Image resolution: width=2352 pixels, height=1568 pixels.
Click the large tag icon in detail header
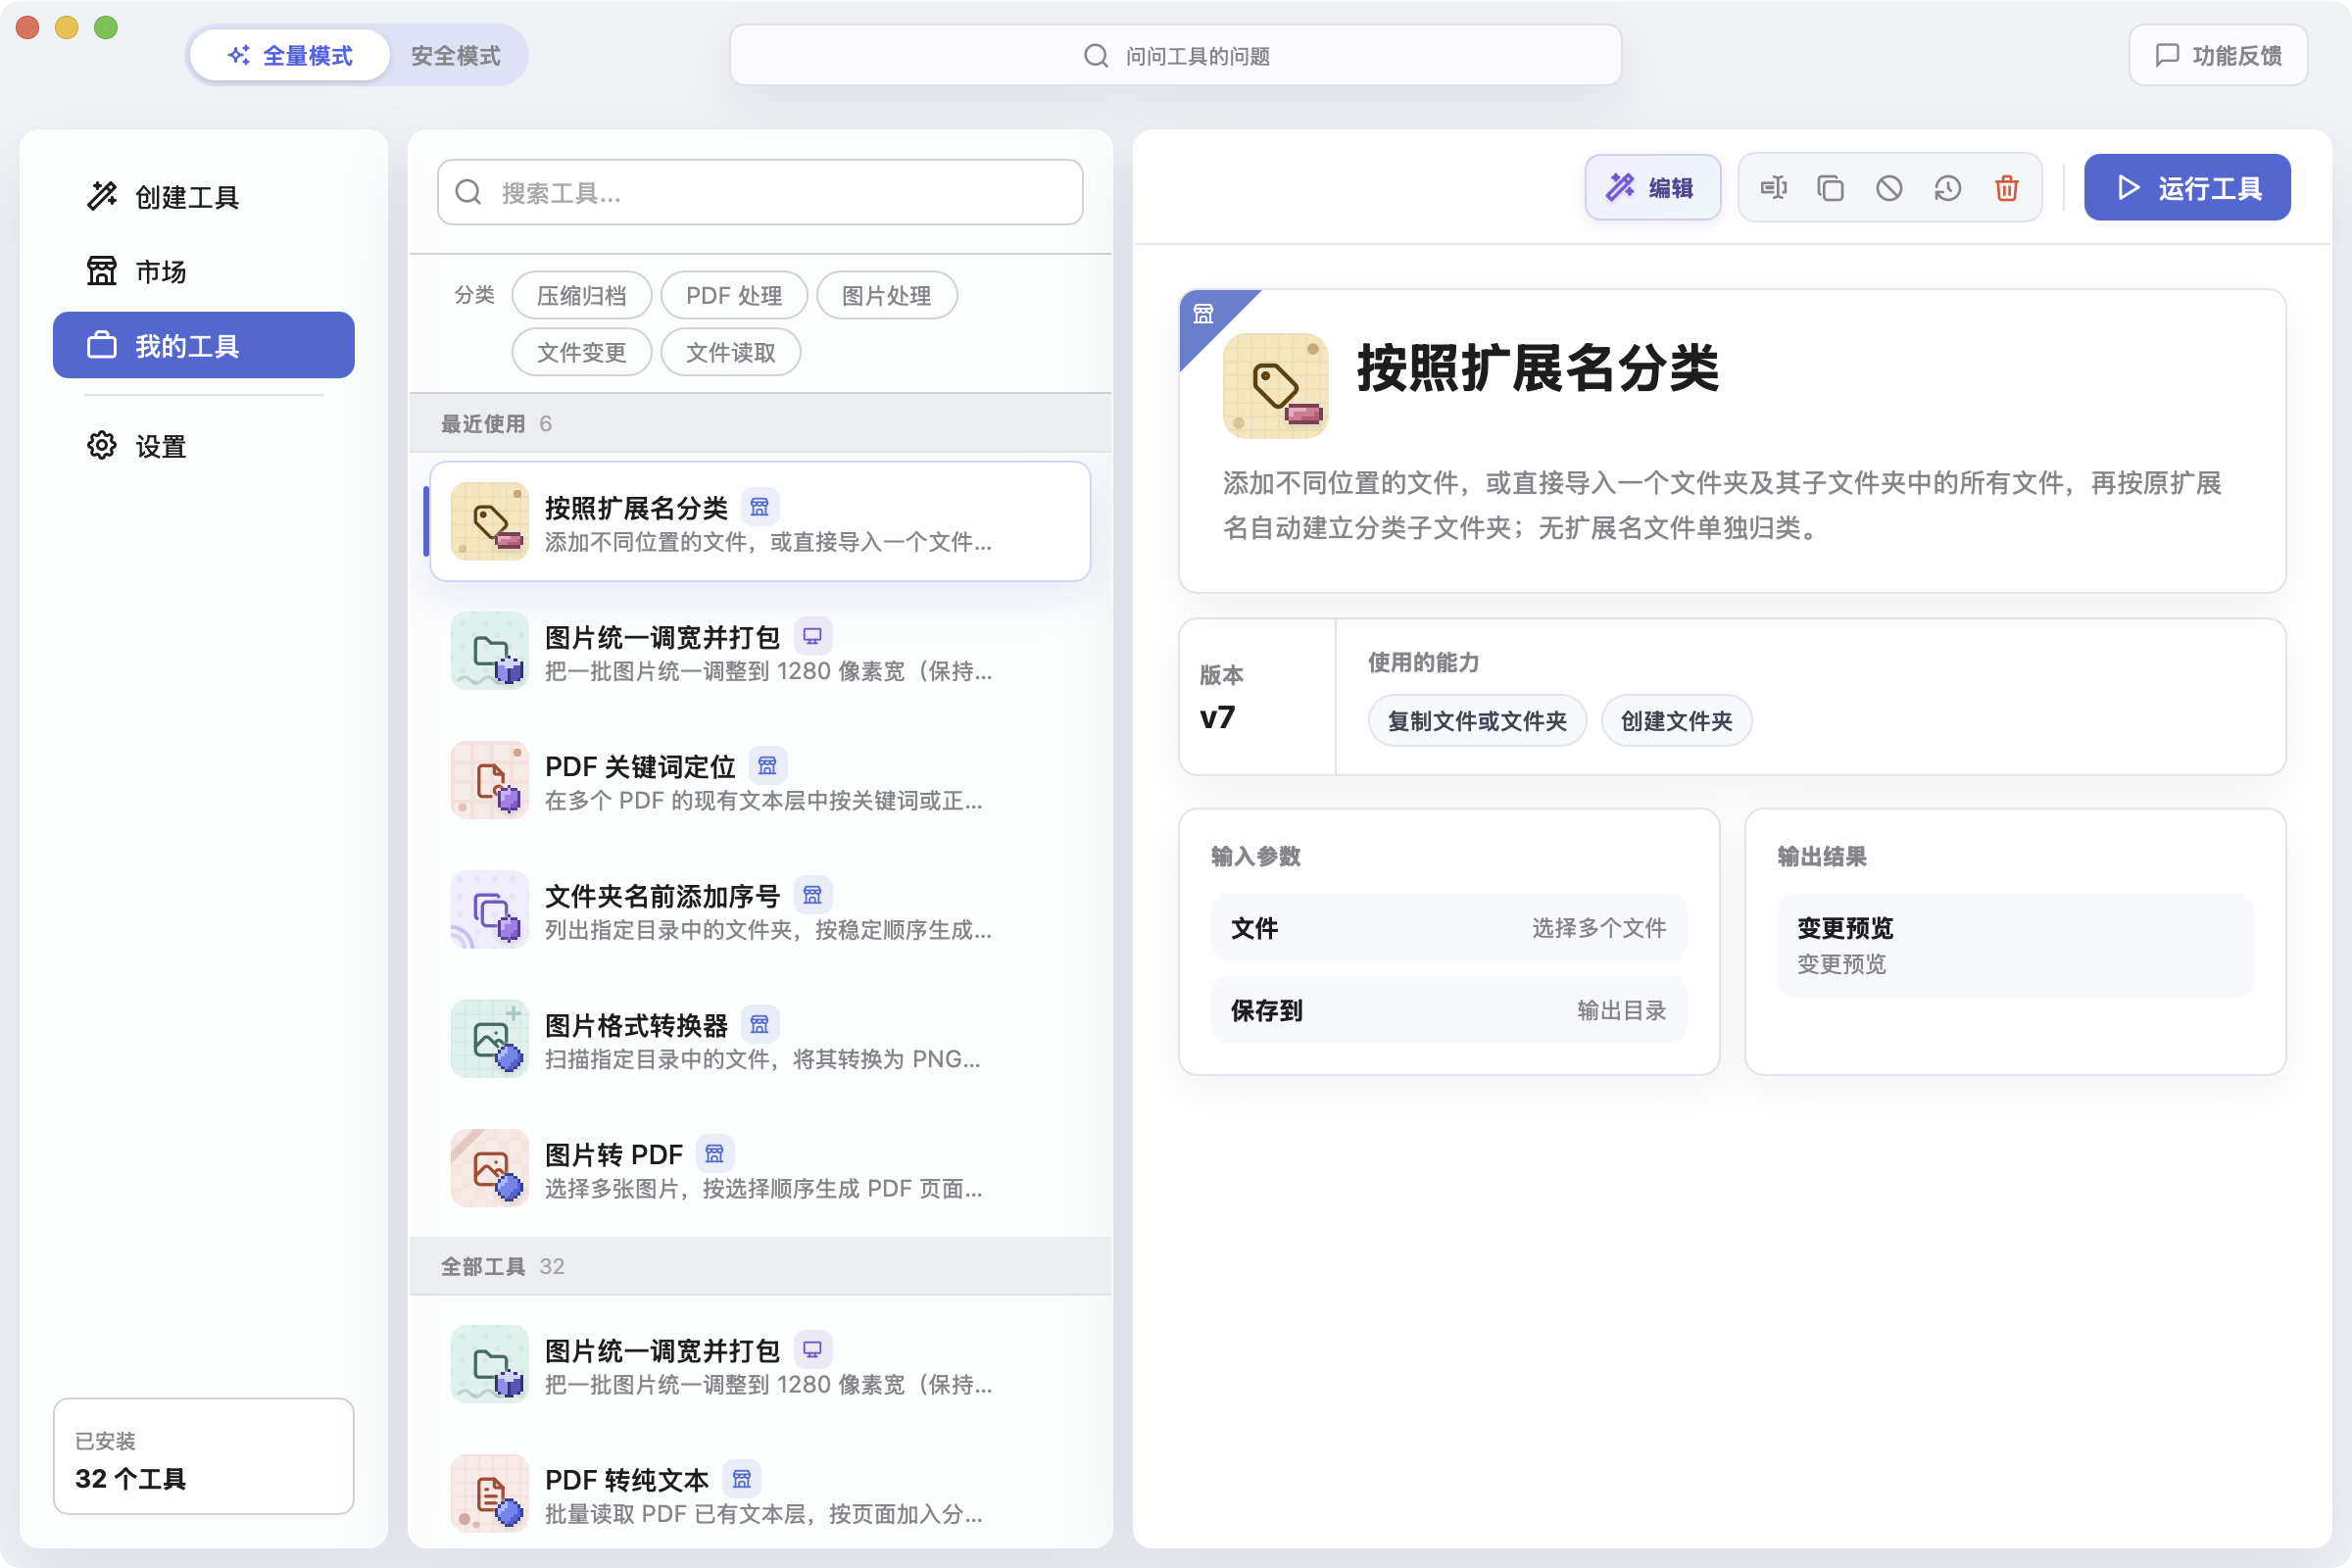[1276, 386]
